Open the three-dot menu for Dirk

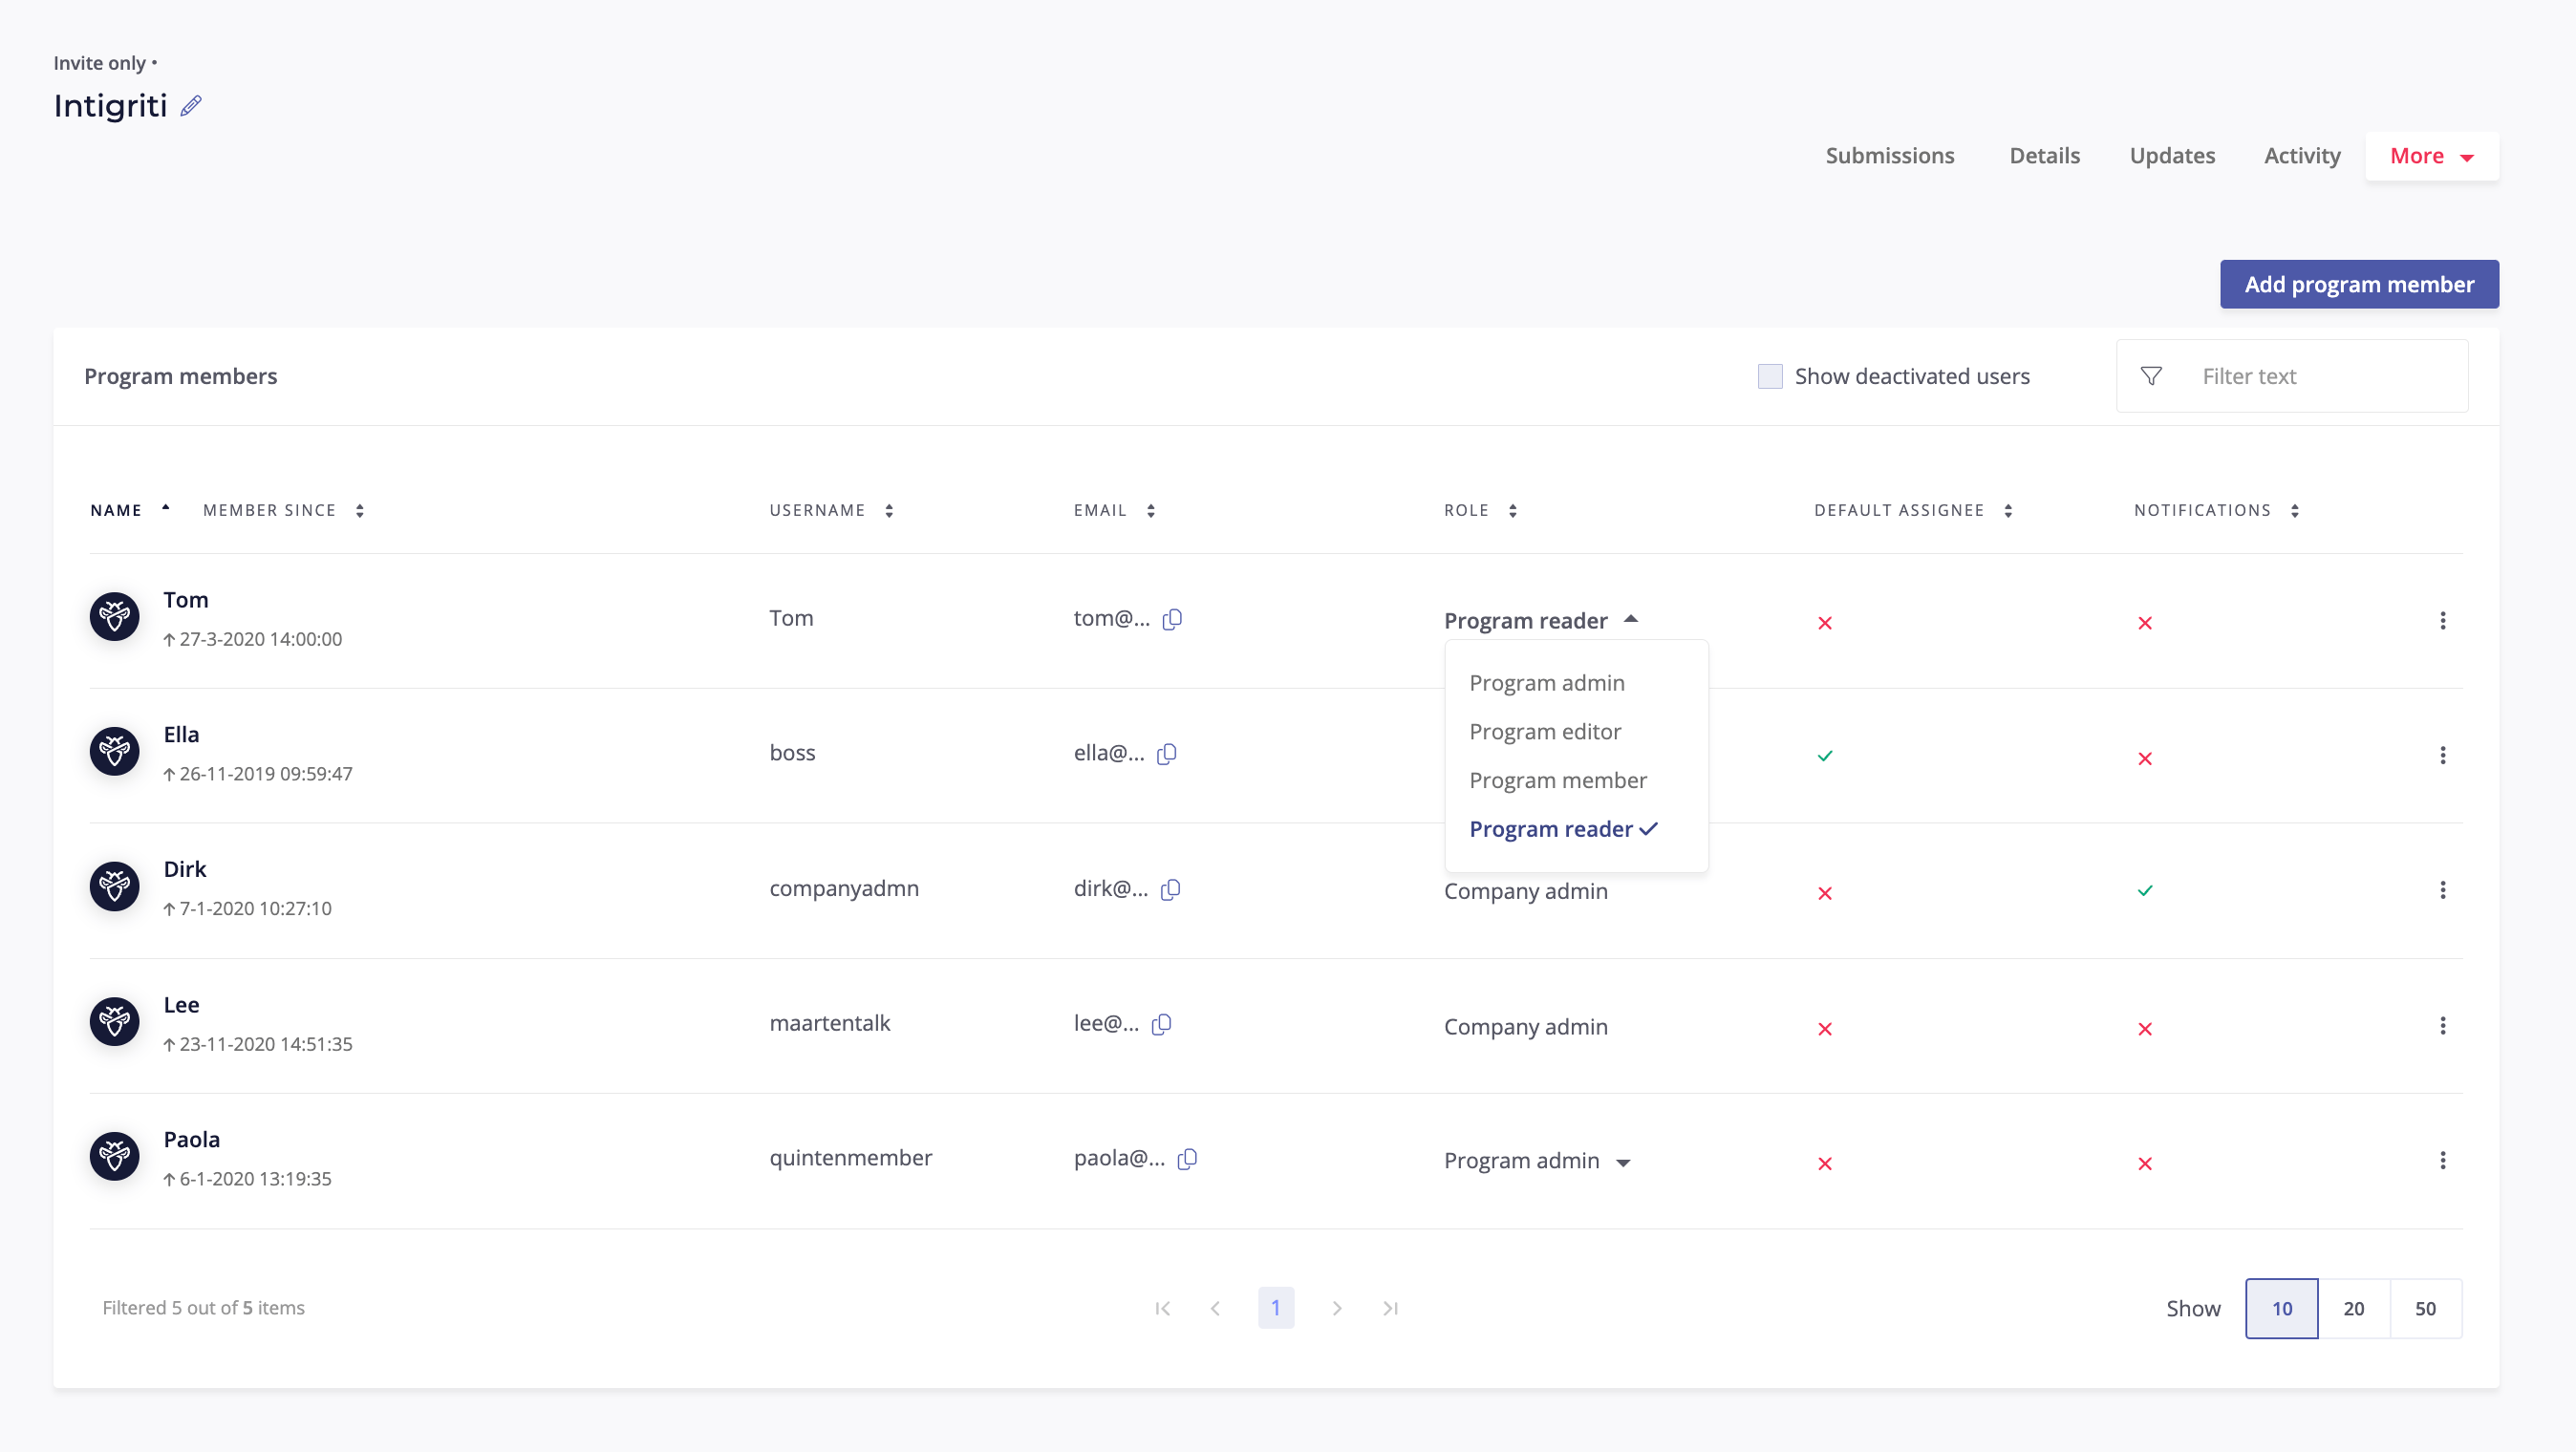tap(2443, 890)
